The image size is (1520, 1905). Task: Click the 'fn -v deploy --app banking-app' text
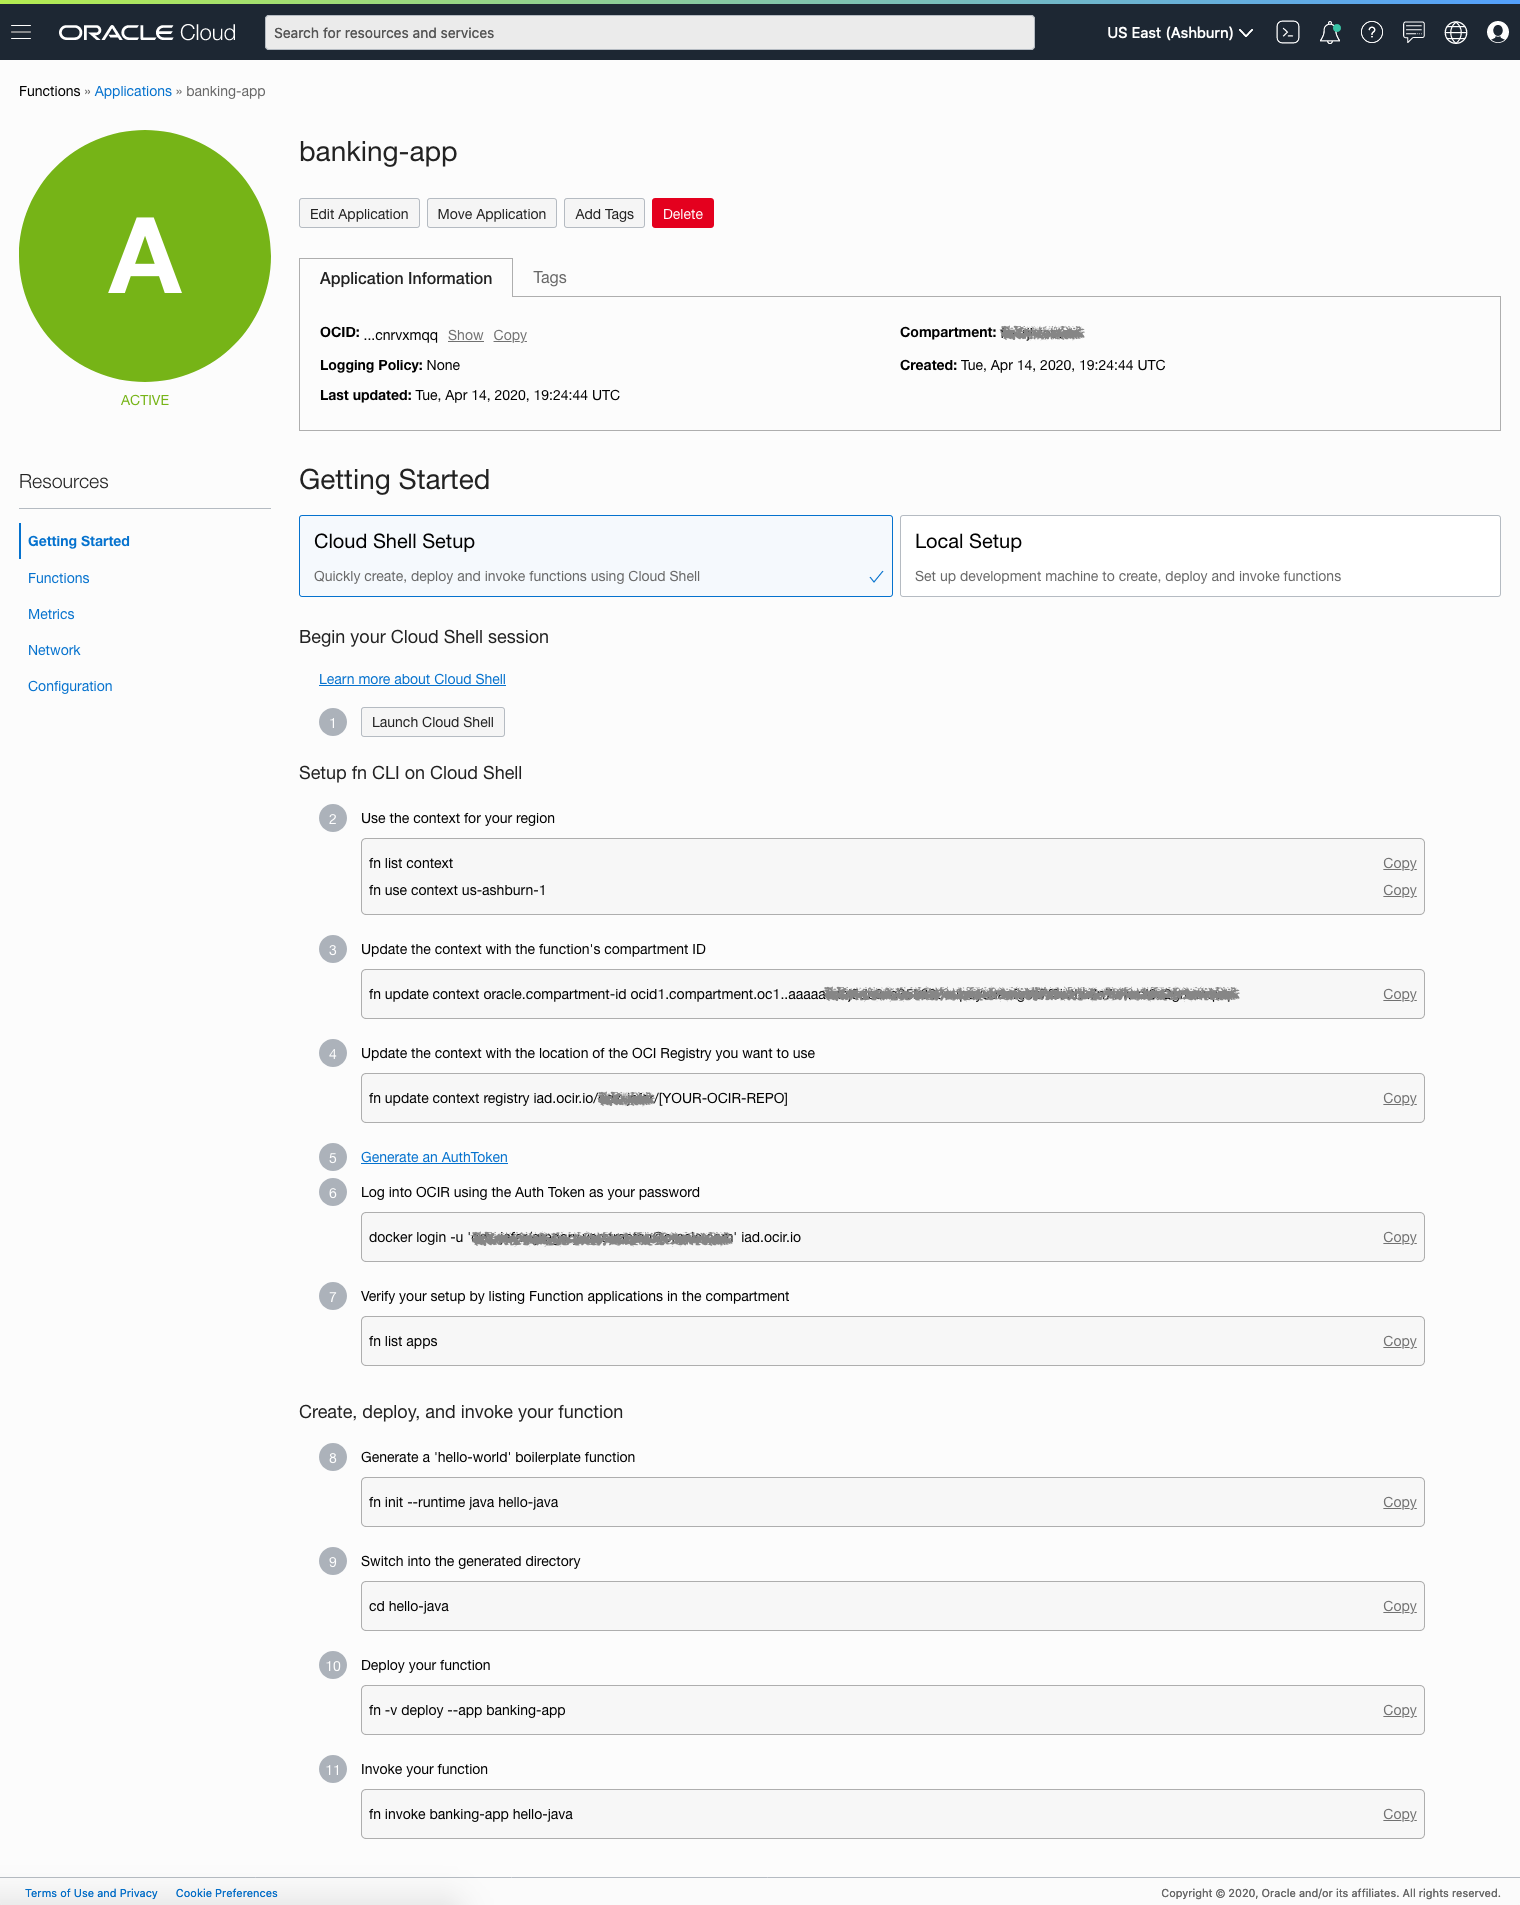click(x=467, y=1710)
